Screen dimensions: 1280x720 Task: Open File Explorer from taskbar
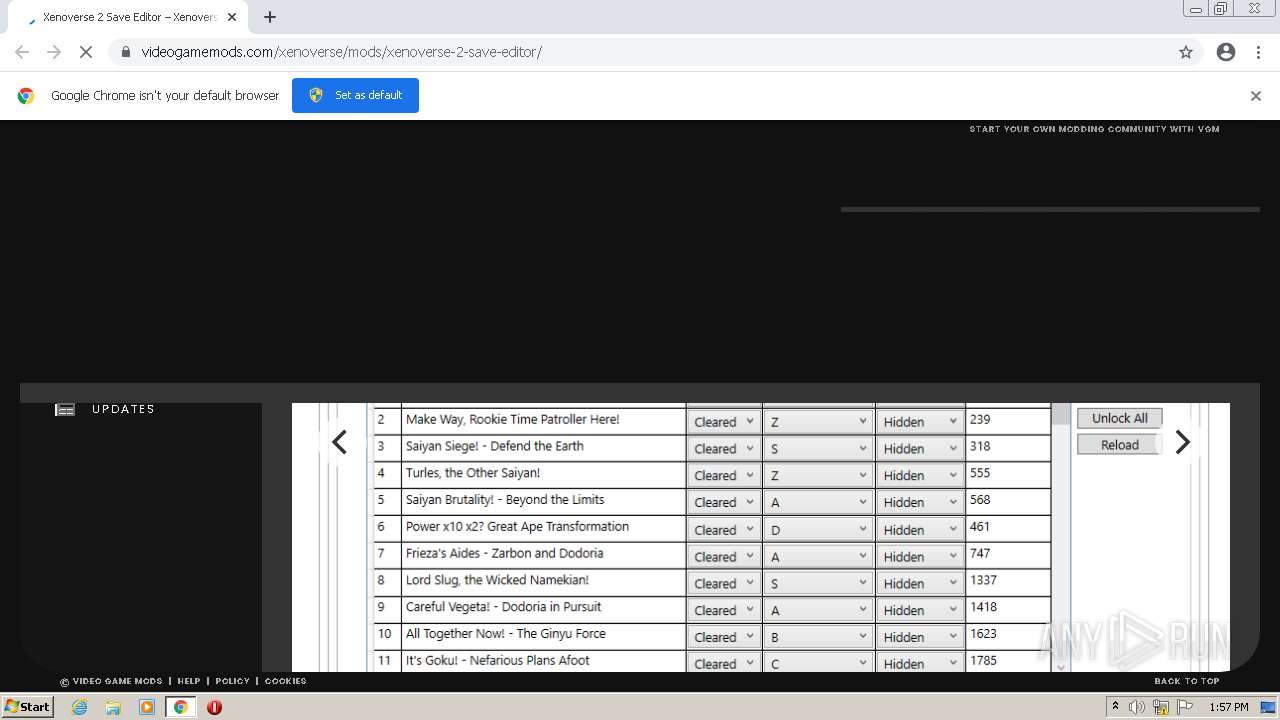113,707
